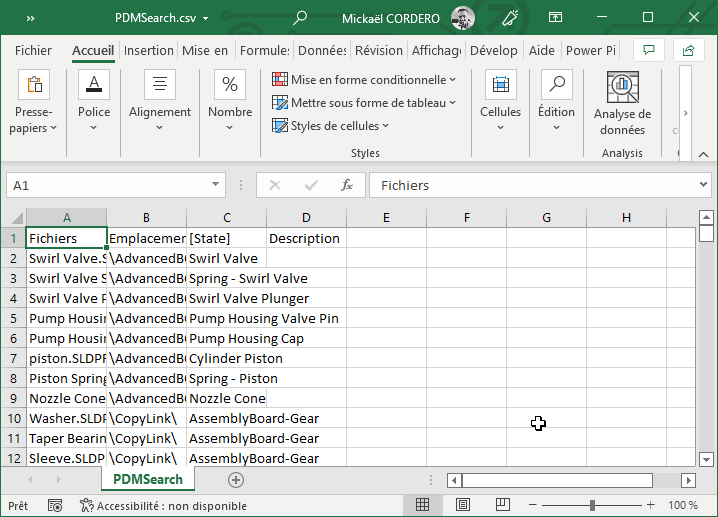Image resolution: width=718 pixels, height=517 pixels.
Task: Select cell C2 containing Swirl Valve
Action: tap(226, 258)
